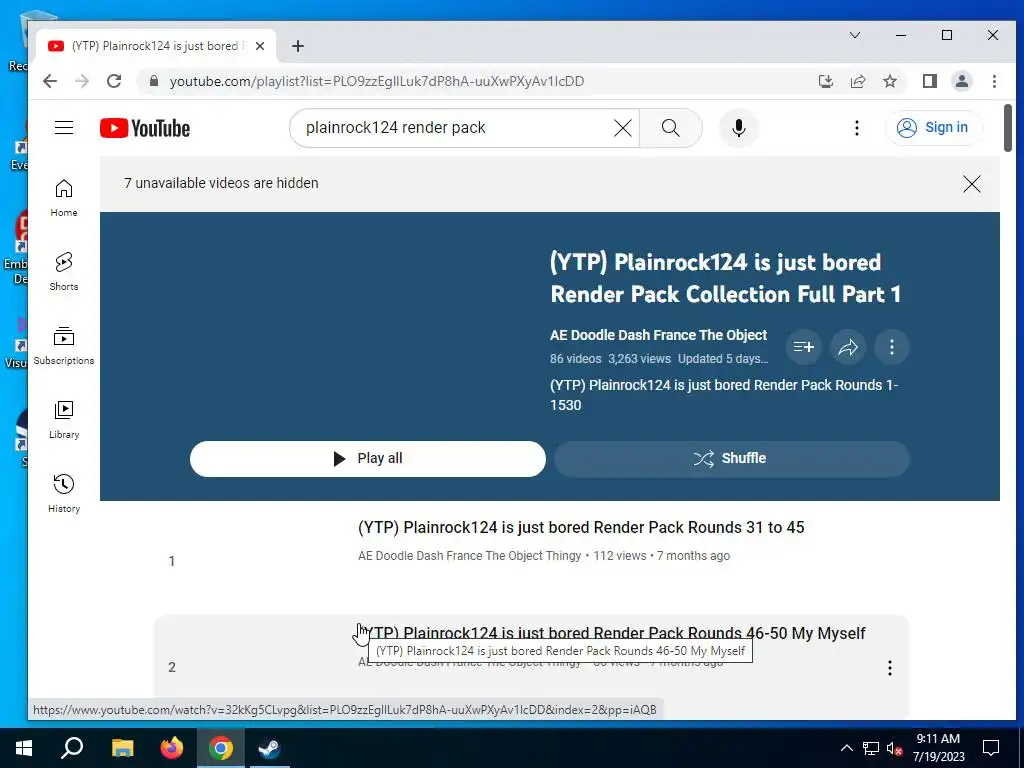Reload the page
The width and height of the screenshot is (1024, 768).
coord(114,81)
